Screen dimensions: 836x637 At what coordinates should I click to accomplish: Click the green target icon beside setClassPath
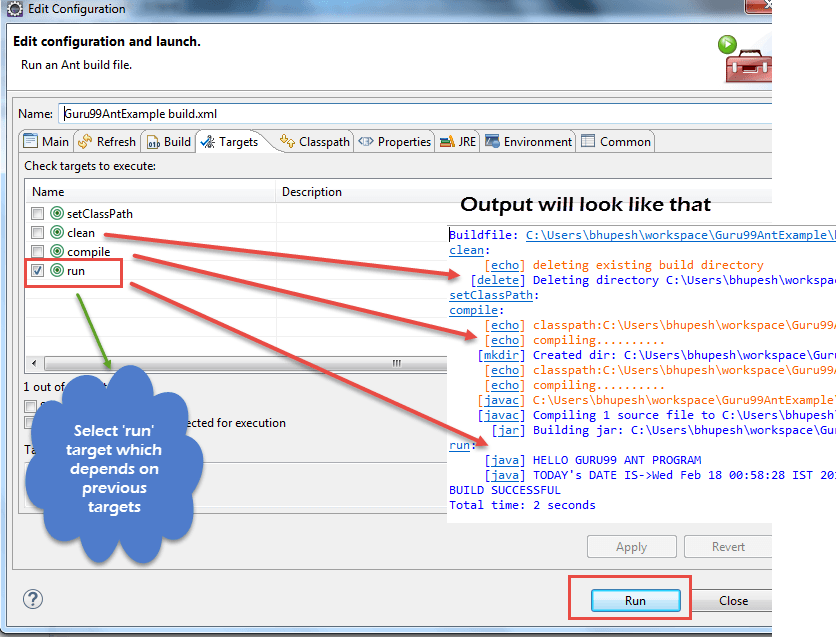(x=57, y=214)
